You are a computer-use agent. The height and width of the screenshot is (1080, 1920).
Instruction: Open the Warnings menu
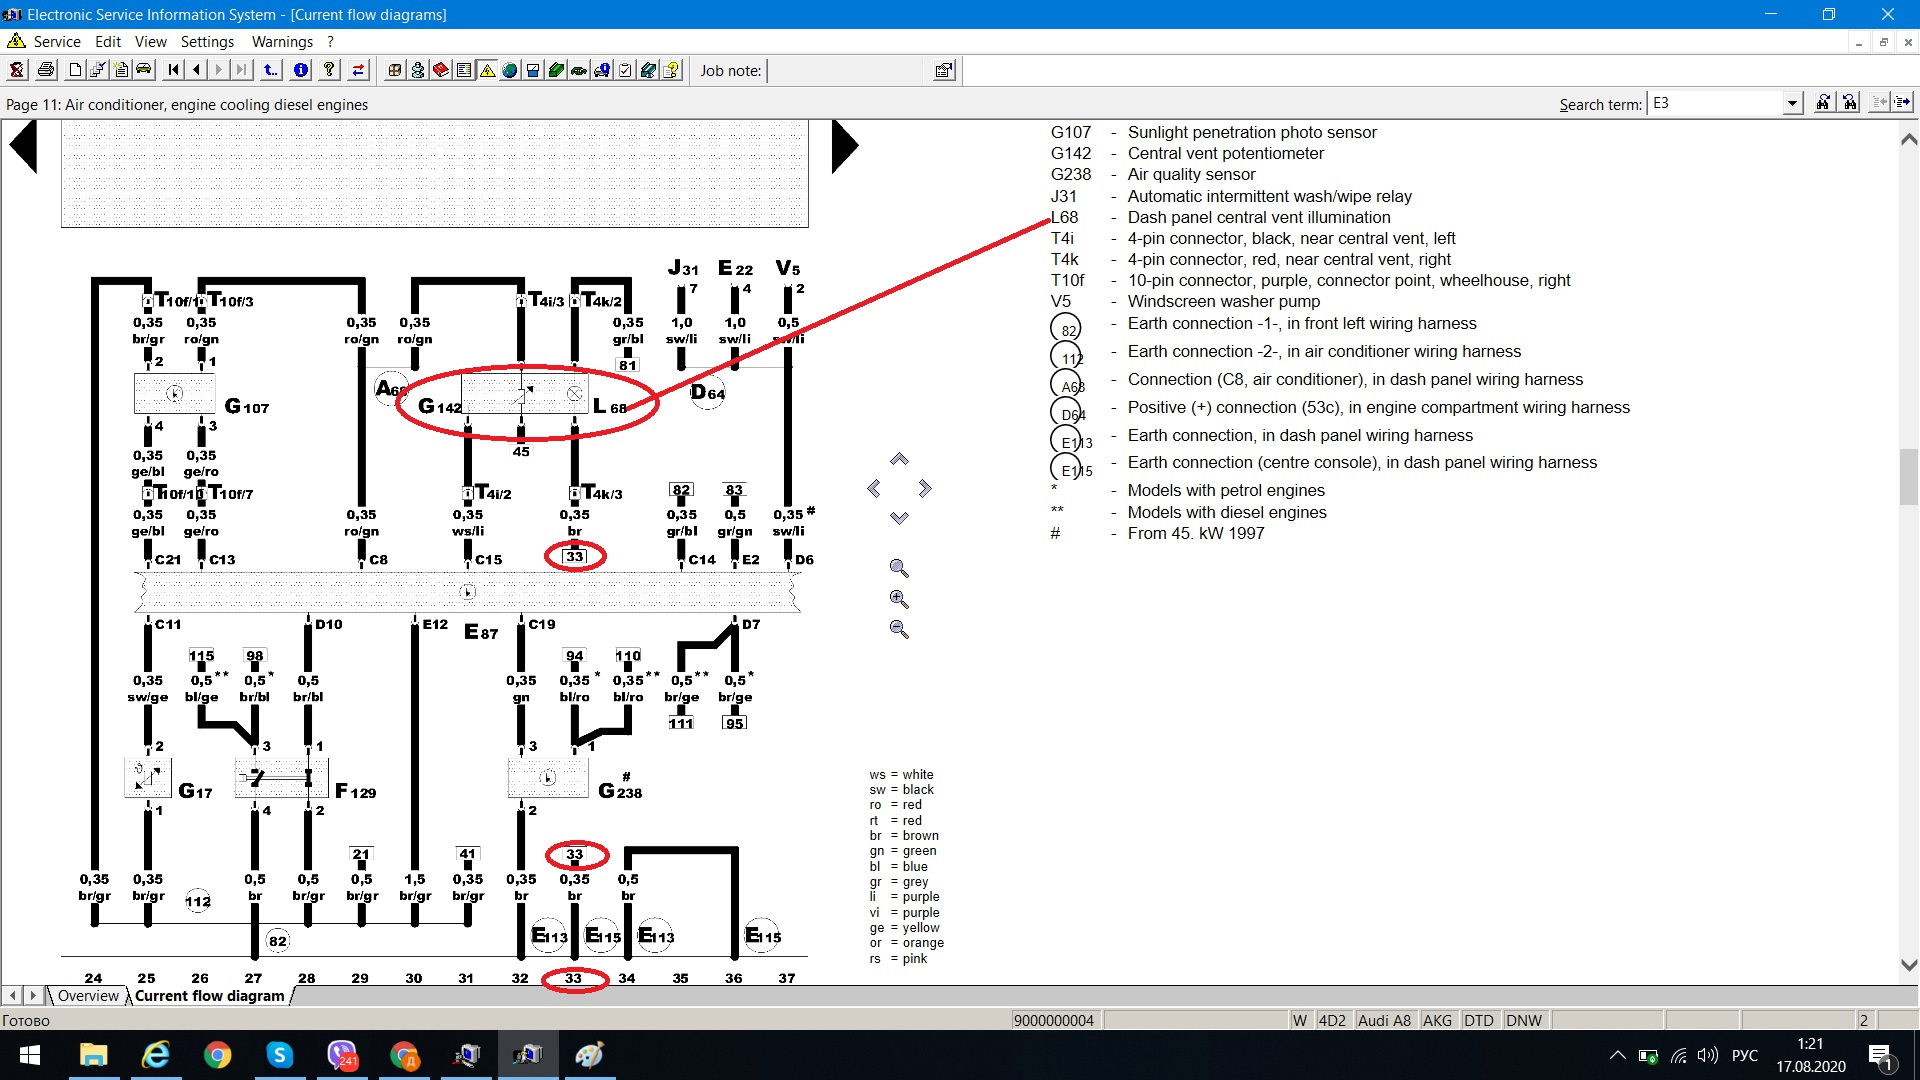[x=282, y=42]
